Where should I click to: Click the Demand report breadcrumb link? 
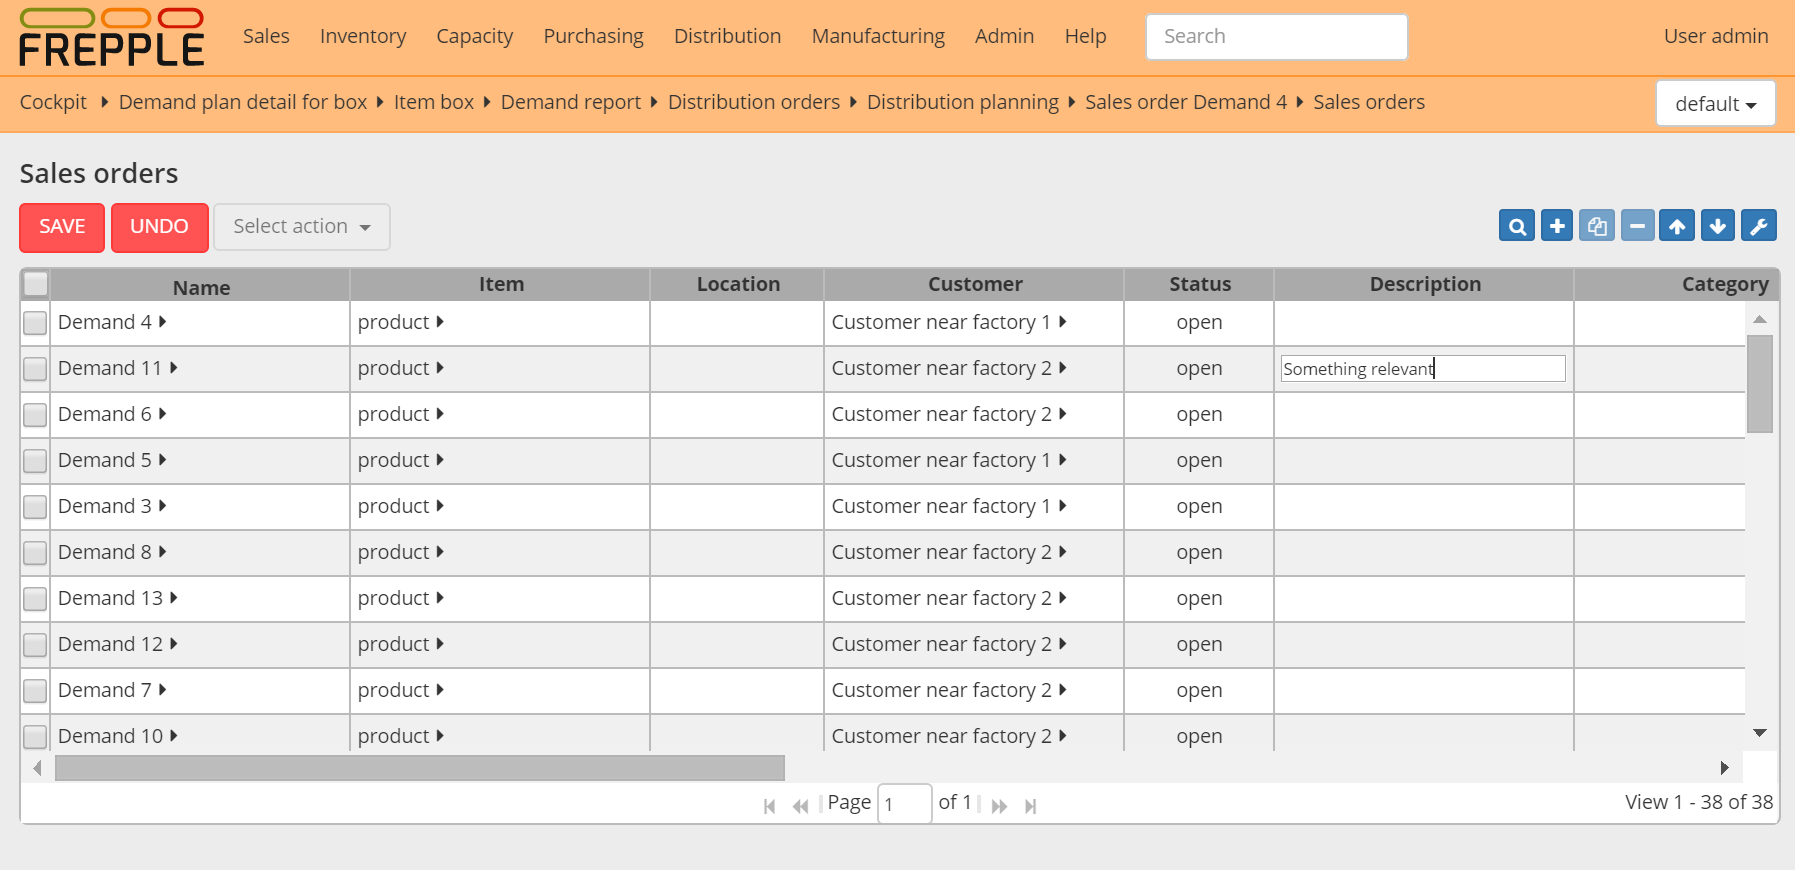[x=570, y=102]
